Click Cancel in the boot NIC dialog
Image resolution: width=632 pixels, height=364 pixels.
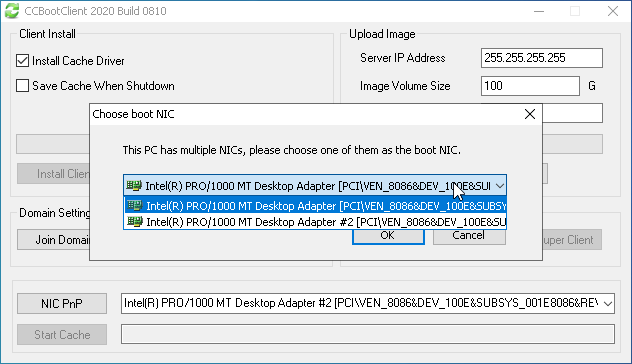pyautogui.click(x=469, y=236)
